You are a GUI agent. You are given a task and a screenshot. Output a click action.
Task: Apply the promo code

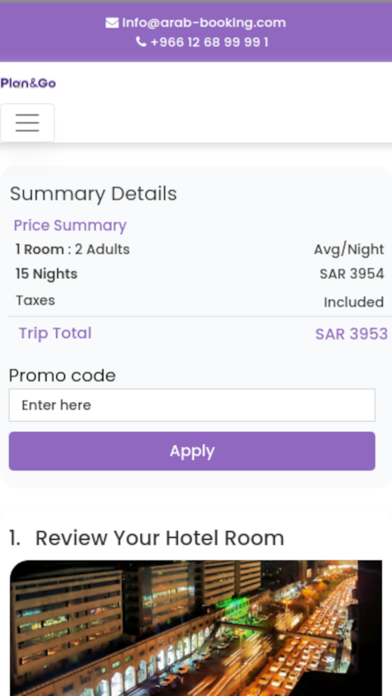(192, 451)
